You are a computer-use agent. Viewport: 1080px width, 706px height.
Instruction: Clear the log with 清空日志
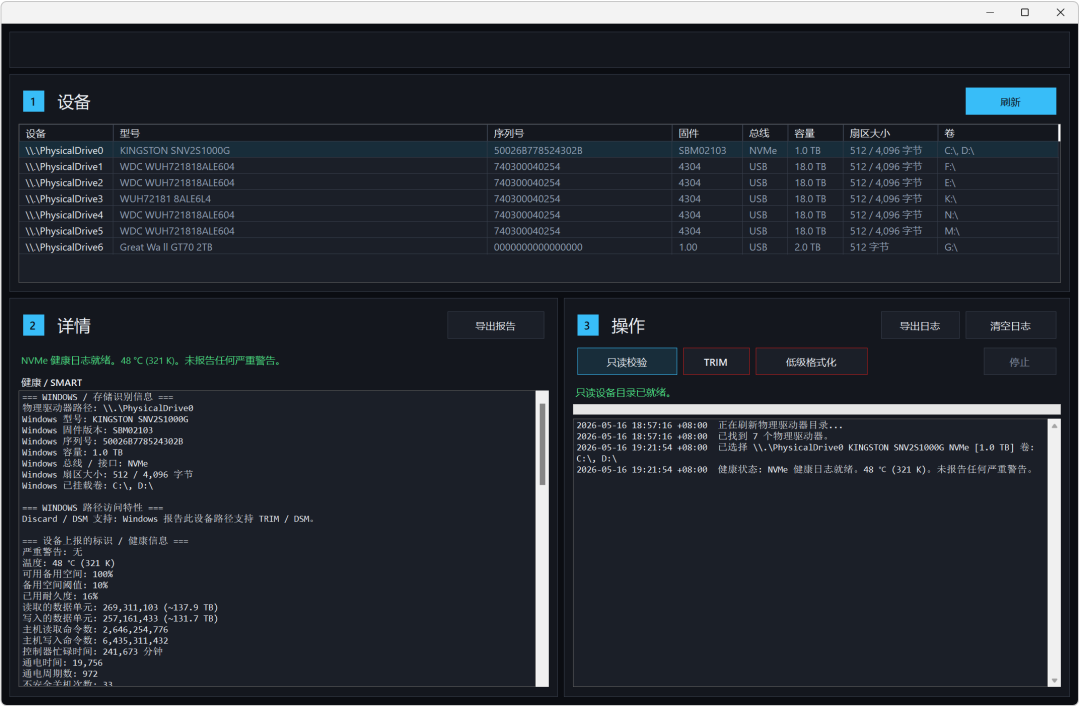tap(1010, 326)
